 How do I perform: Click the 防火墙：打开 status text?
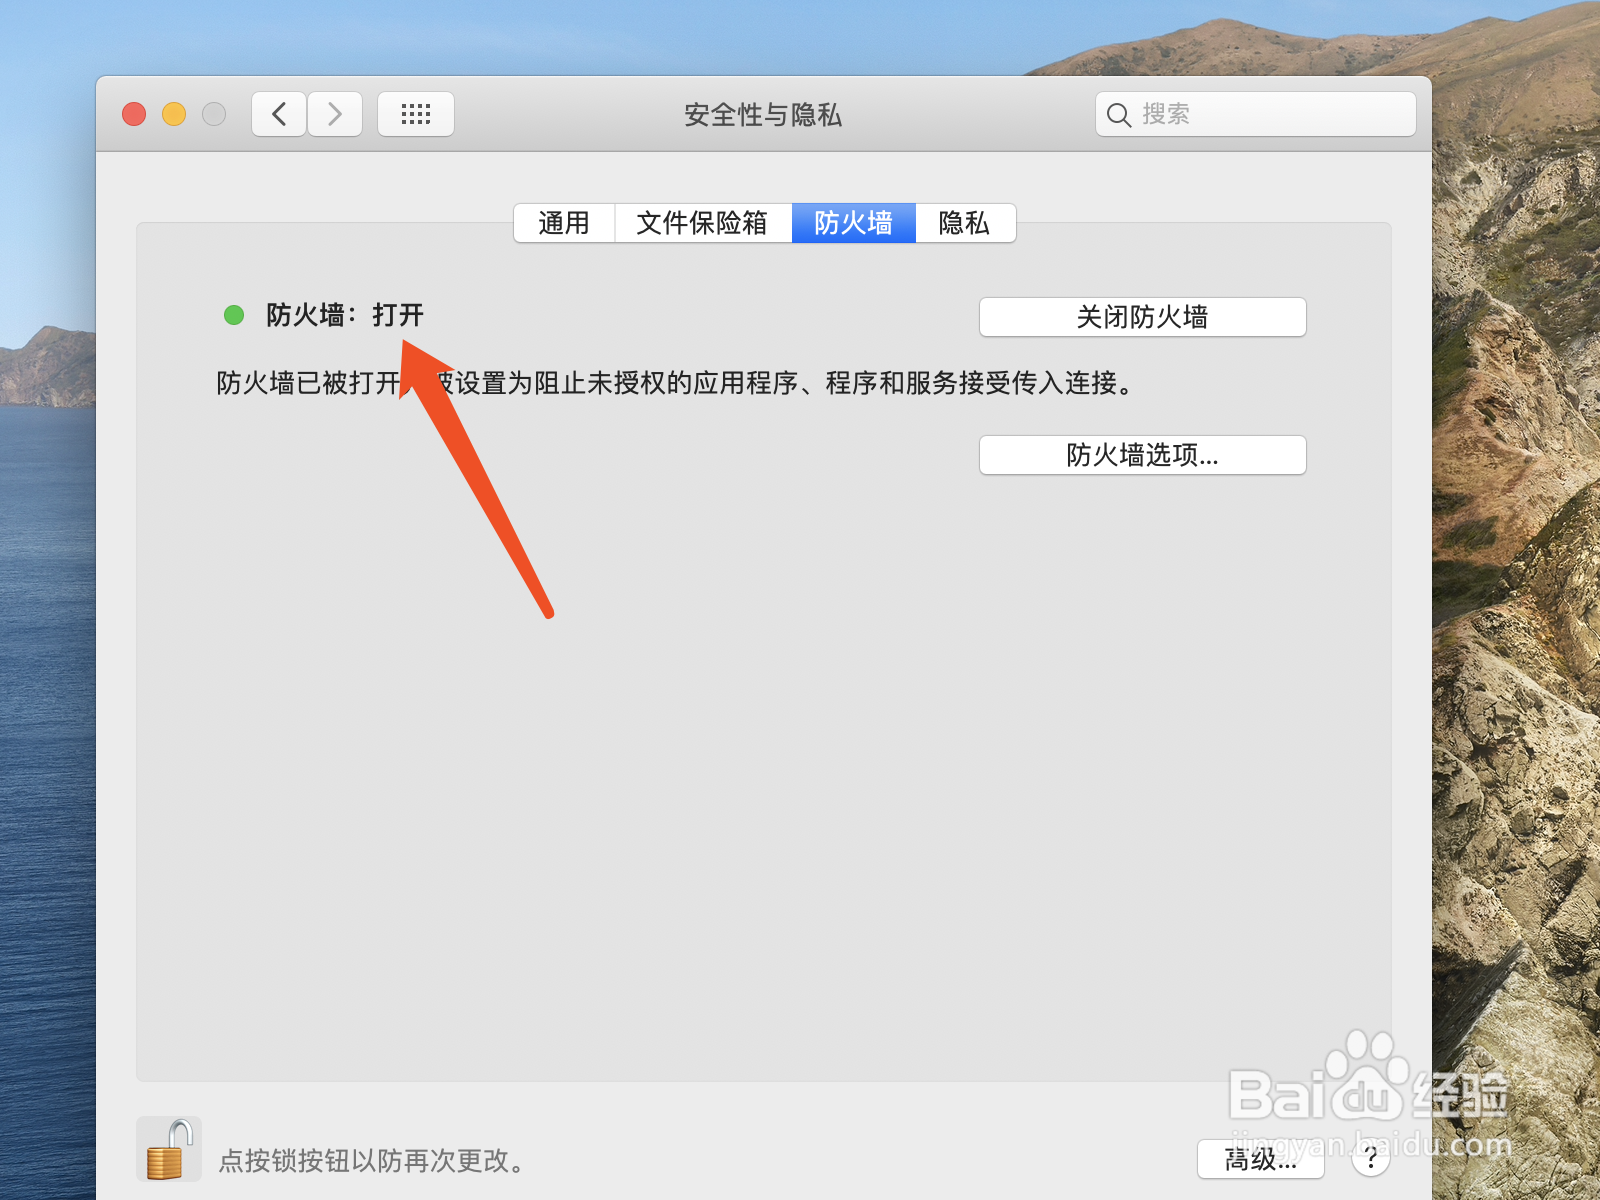tap(345, 315)
